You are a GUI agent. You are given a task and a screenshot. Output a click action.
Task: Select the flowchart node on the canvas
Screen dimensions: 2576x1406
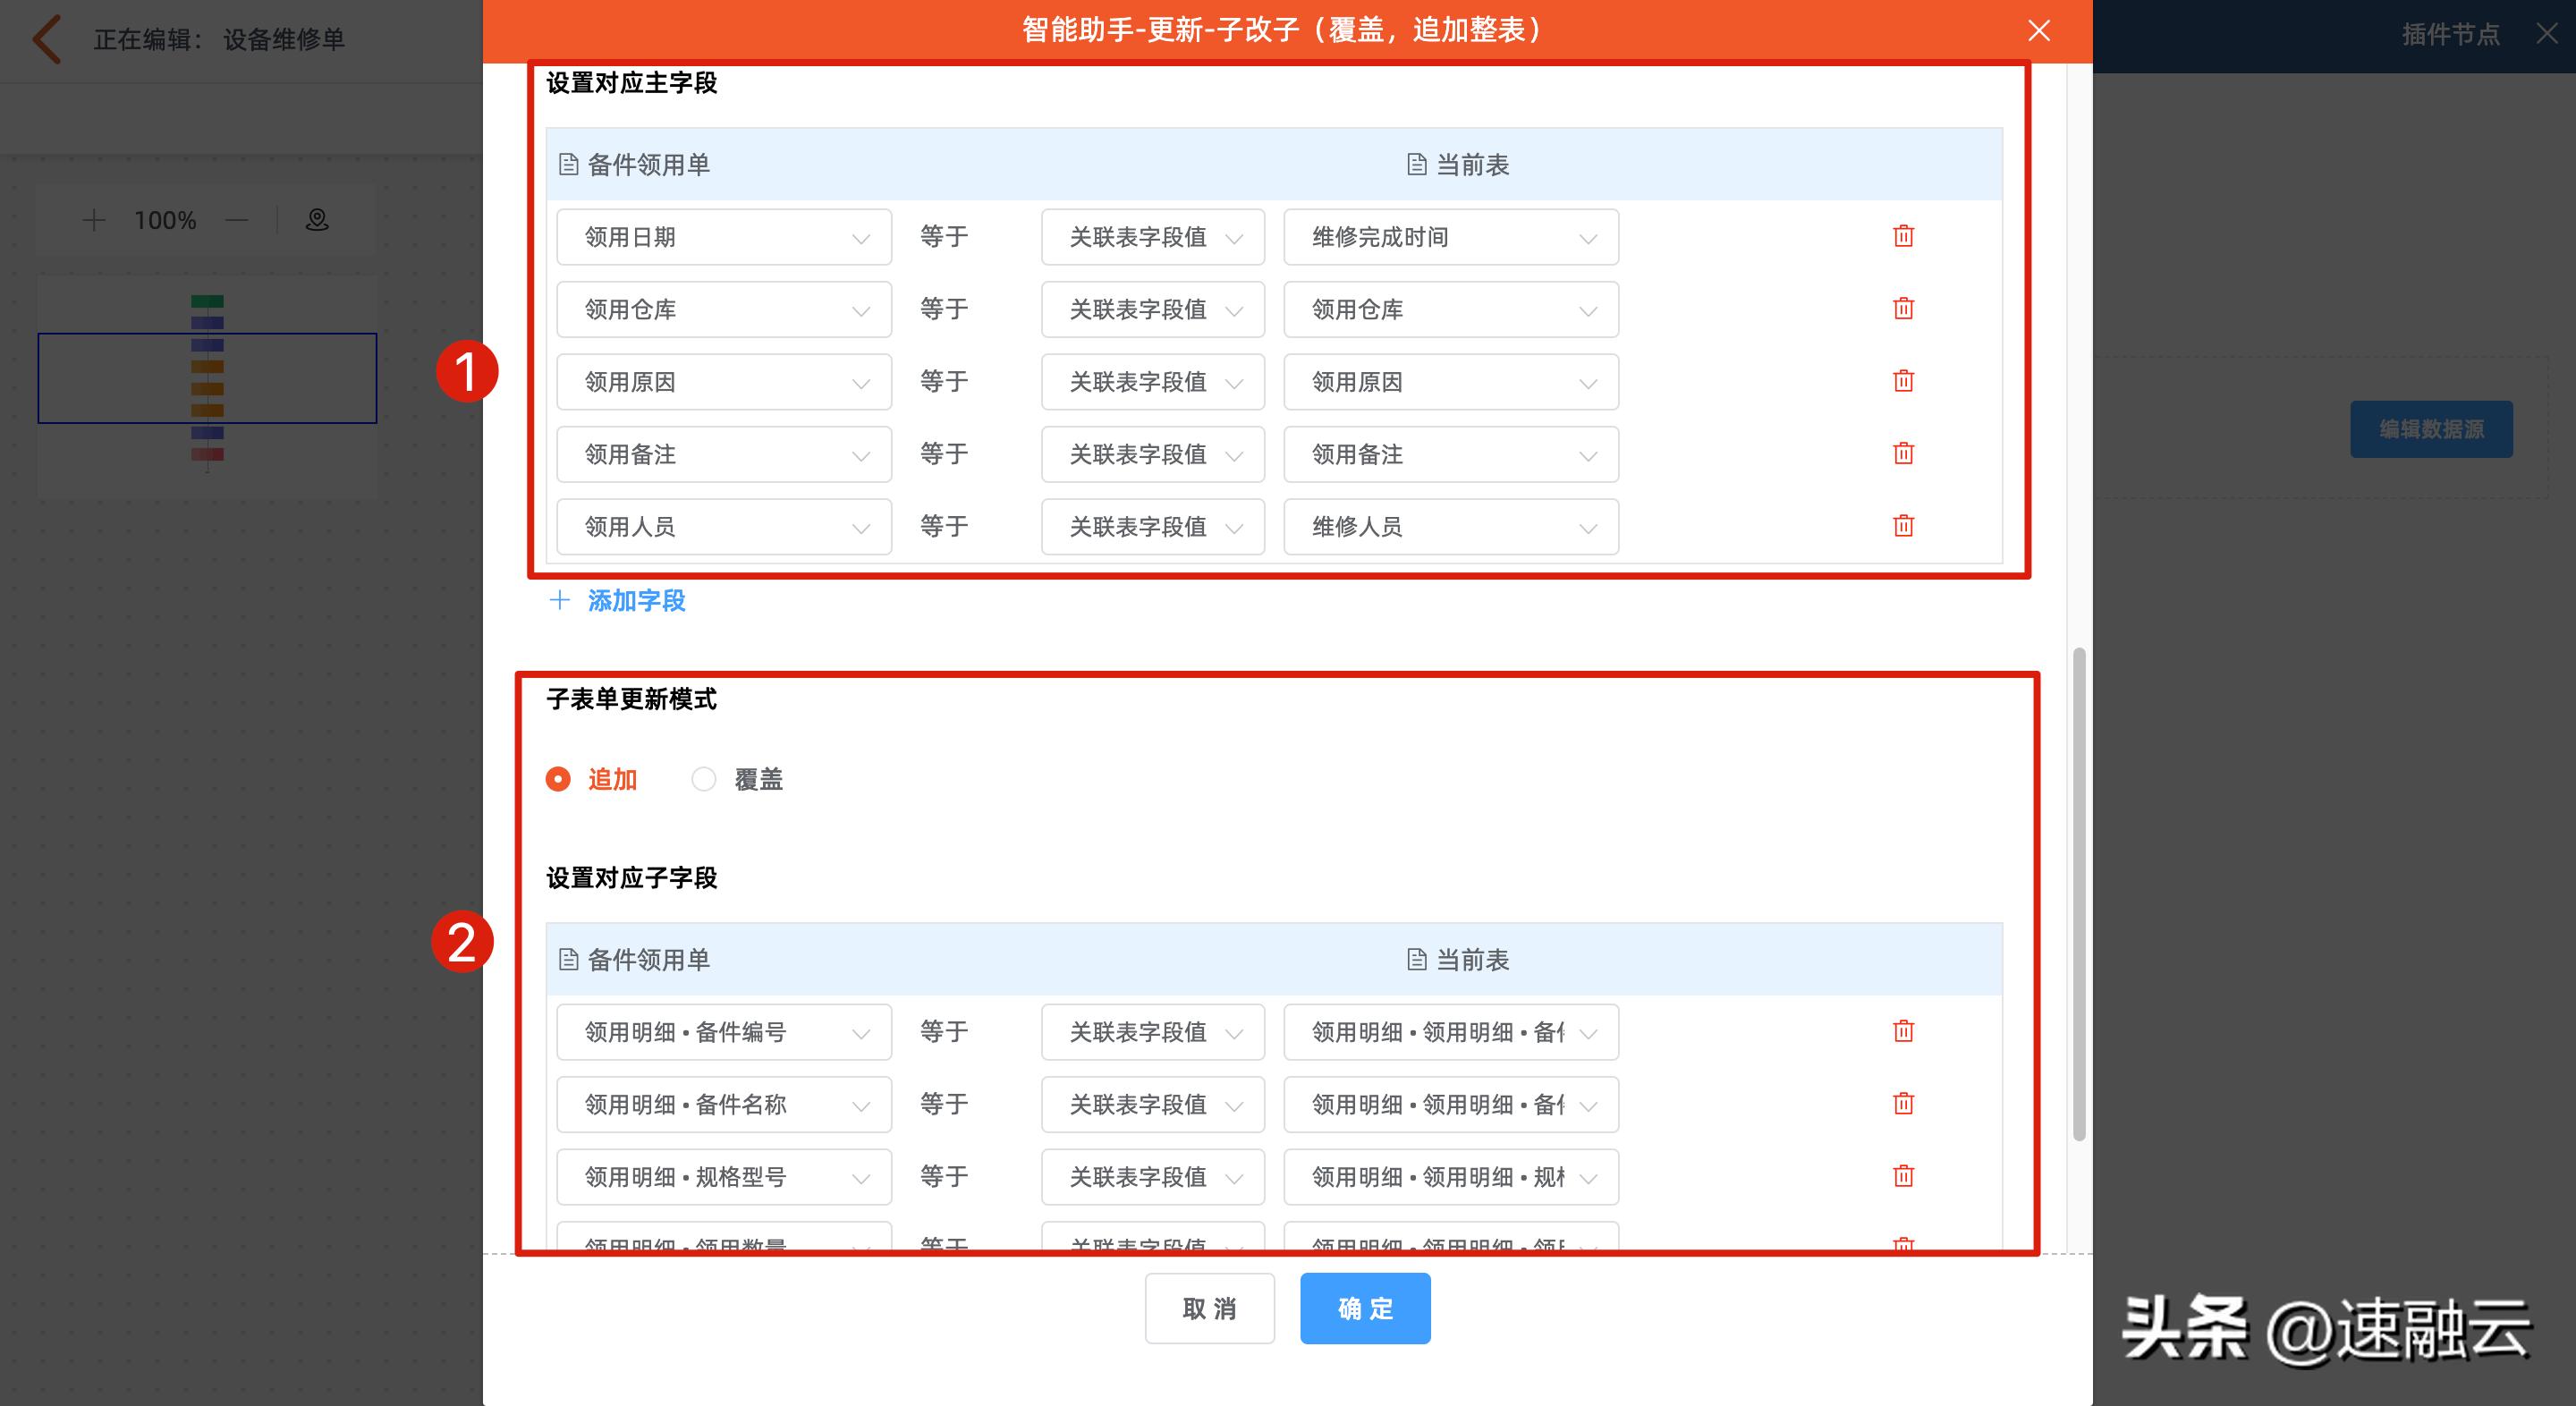tap(206, 378)
